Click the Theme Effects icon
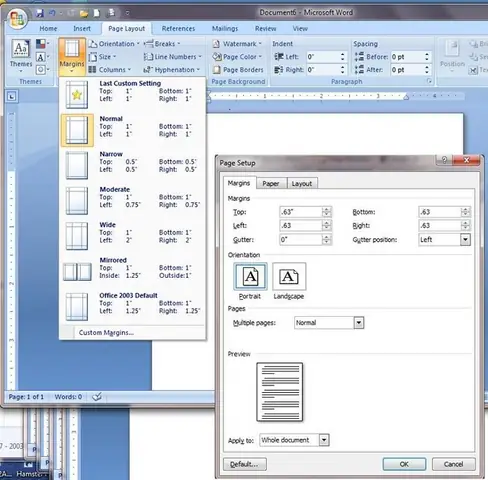488x480 pixels. point(41,69)
